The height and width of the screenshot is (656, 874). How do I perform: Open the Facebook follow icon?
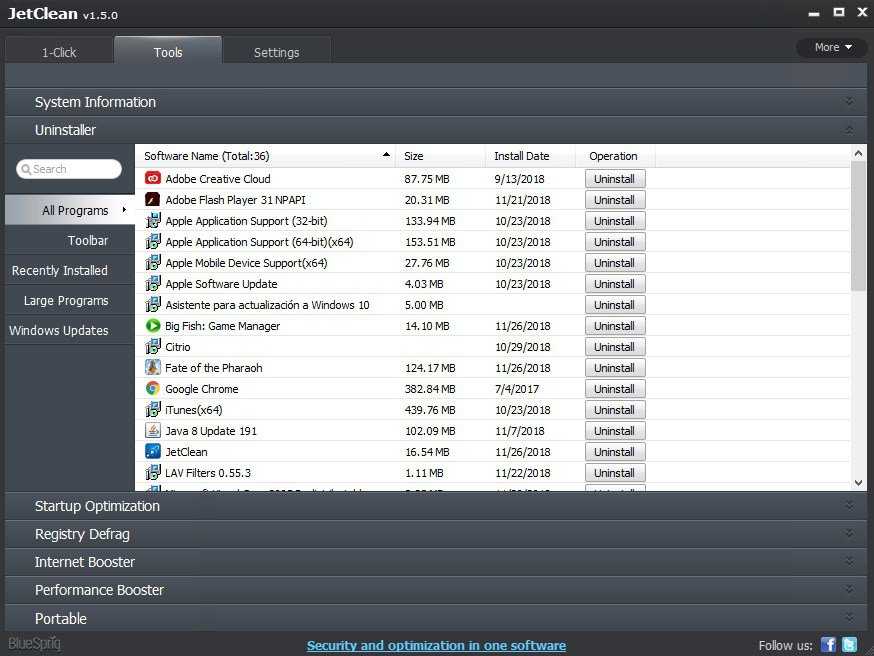(x=828, y=645)
